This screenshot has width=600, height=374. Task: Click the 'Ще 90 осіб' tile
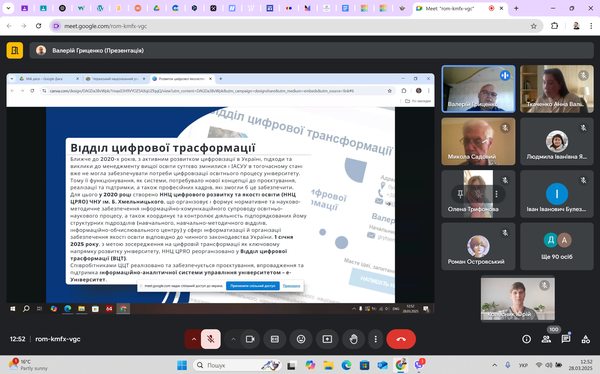[x=557, y=247]
